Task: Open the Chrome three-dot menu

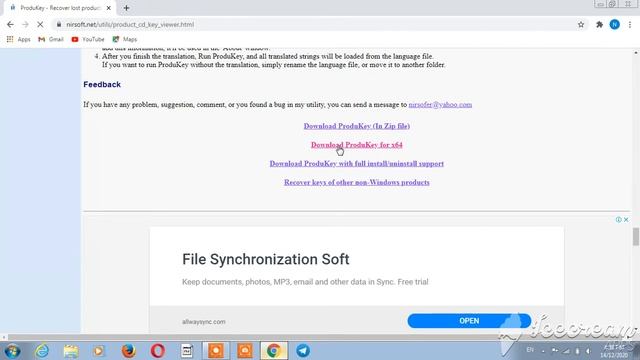Action: click(x=630, y=24)
